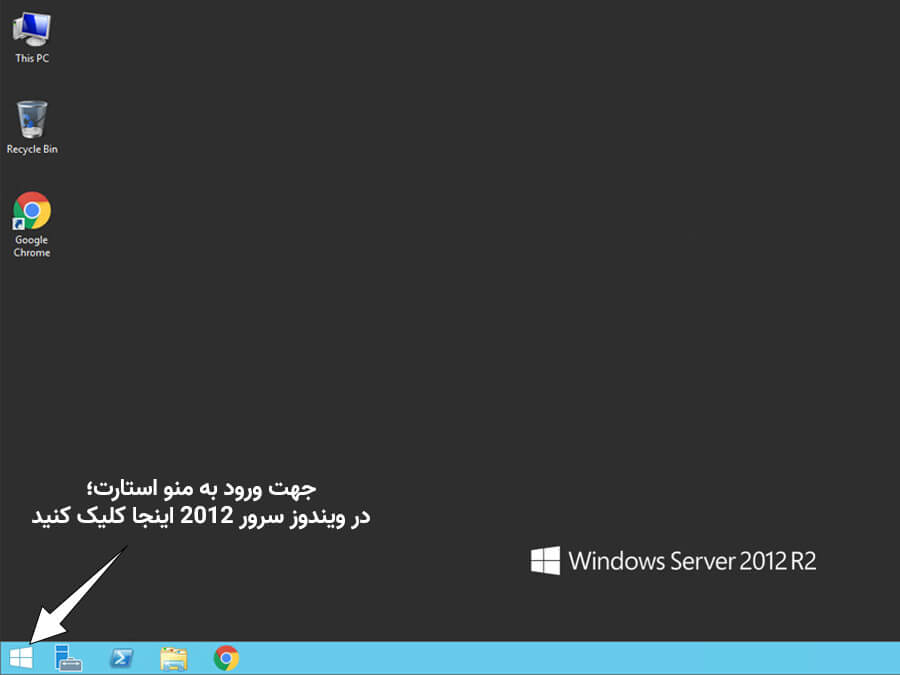This screenshot has width=900, height=675.
Task: Open the Start menu button
Action: click(x=21, y=658)
